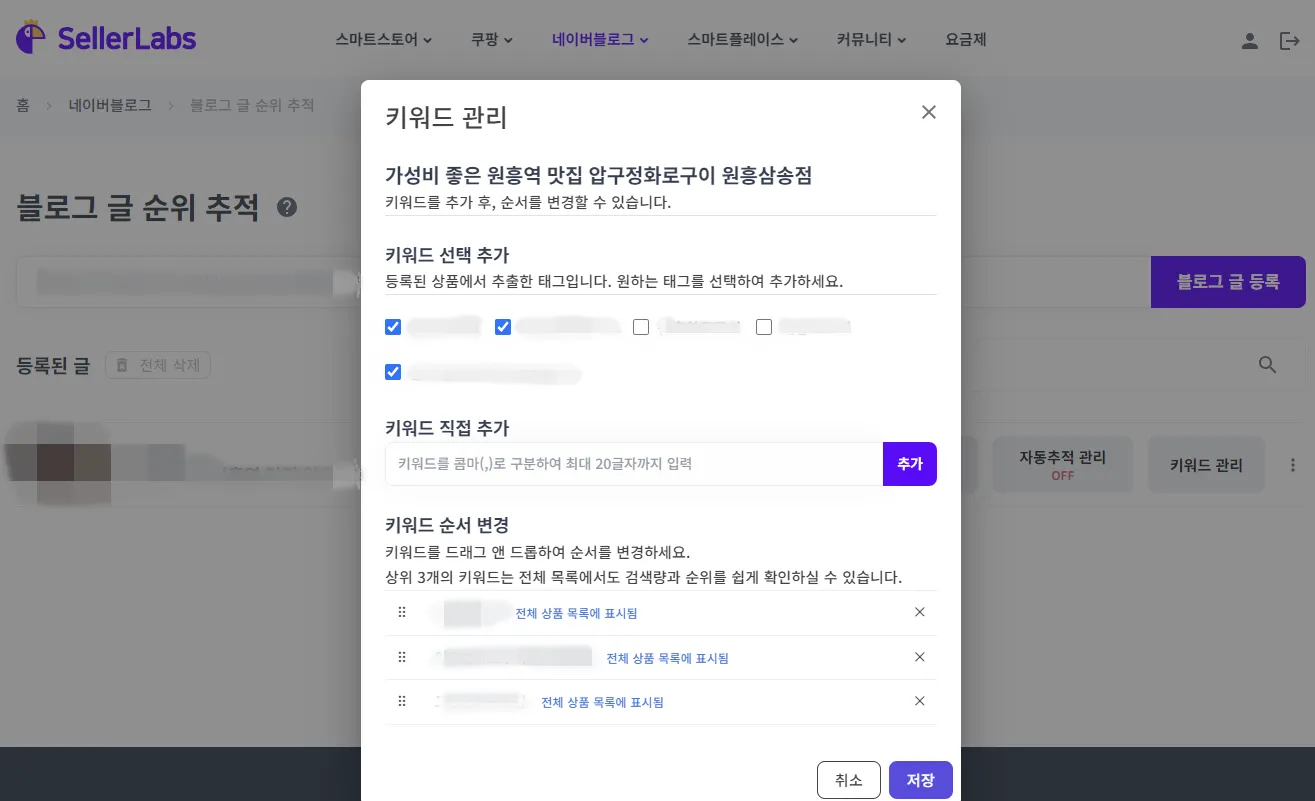
Task: Open the three-dot more options menu
Action: 1293,465
